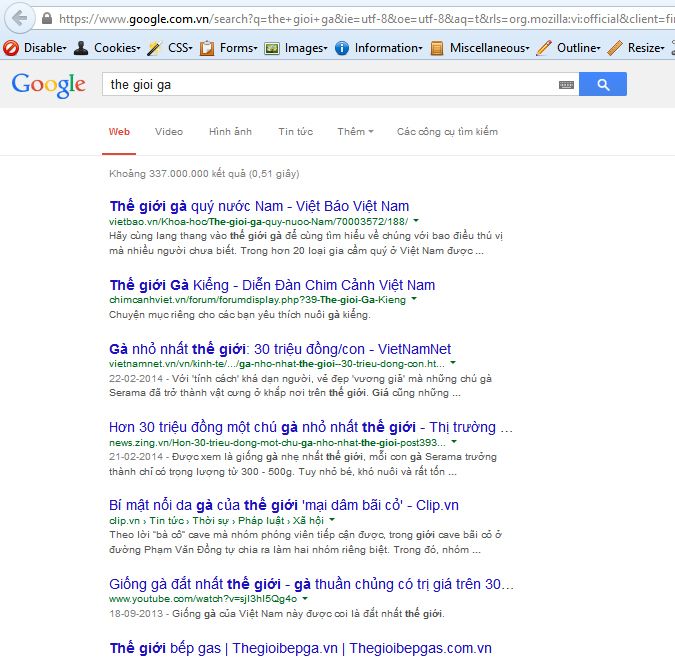675x658 pixels.
Task: Click the Google logo
Action: pyautogui.click(x=49, y=84)
